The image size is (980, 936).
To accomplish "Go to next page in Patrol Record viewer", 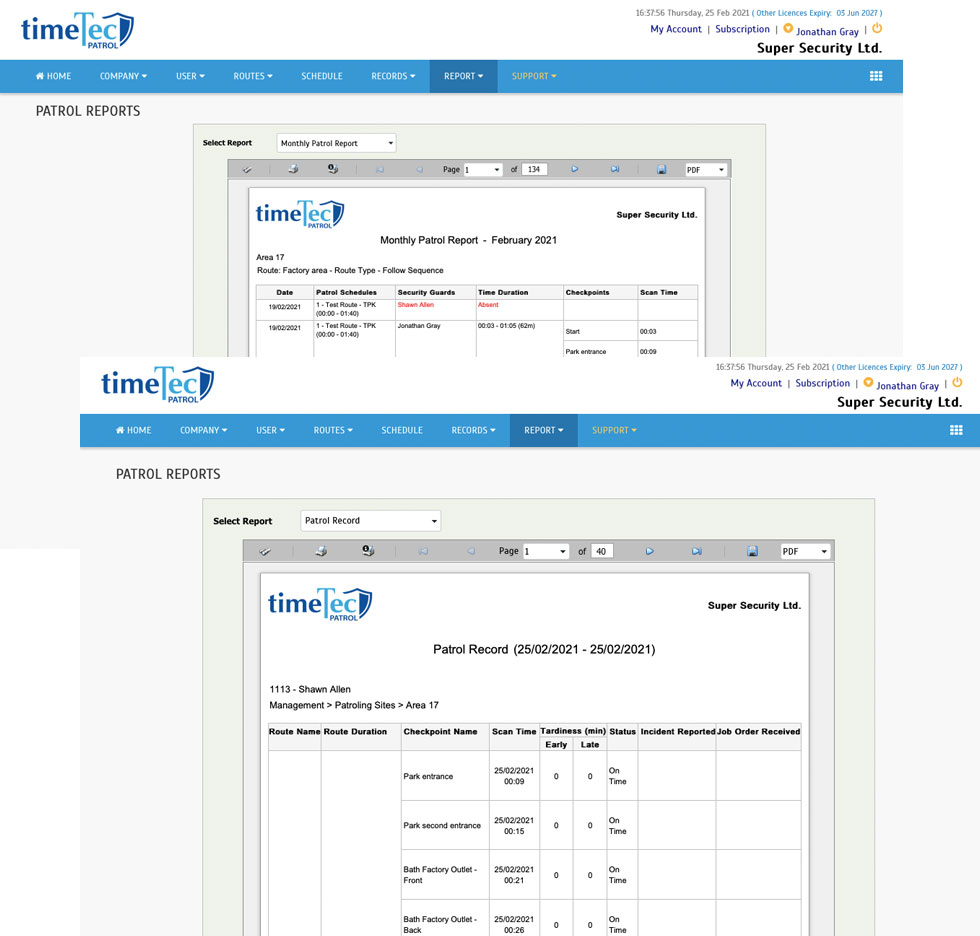I will pyautogui.click(x=649, y=551).
